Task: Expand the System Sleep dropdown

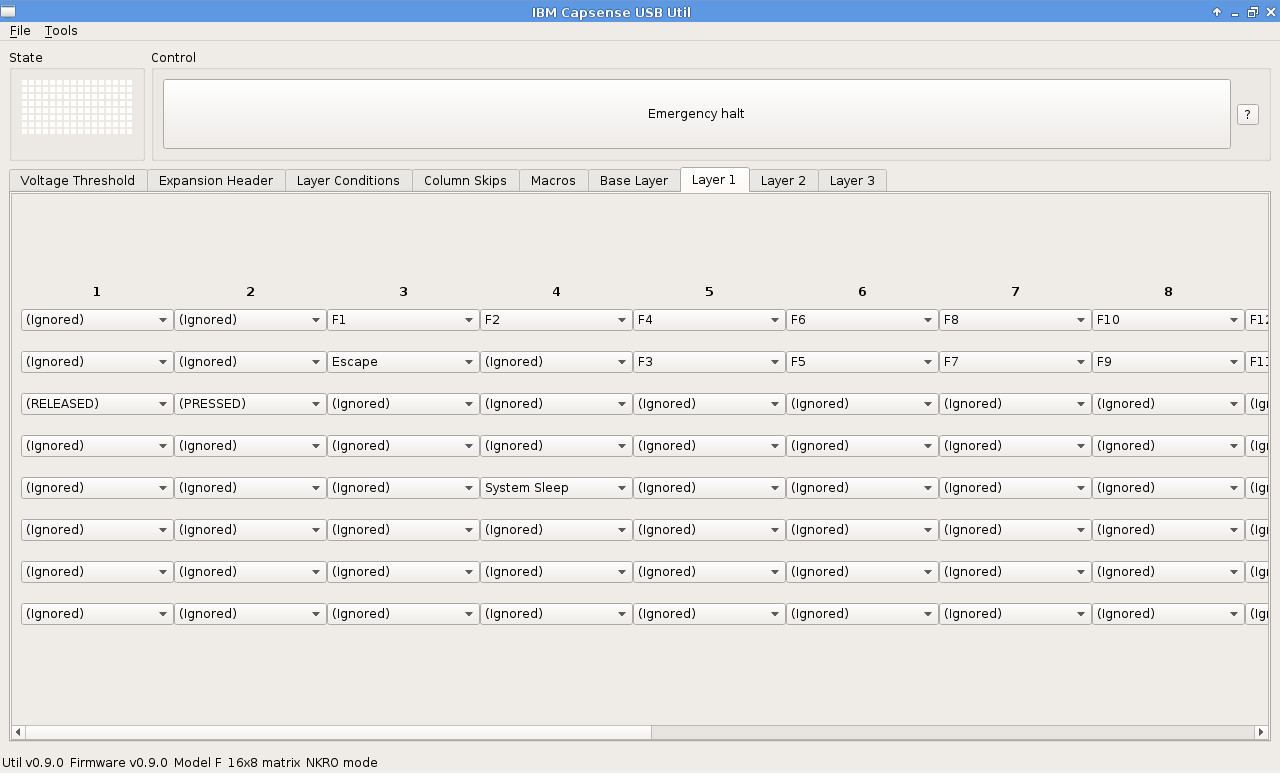Action: (x=555, y=488)
